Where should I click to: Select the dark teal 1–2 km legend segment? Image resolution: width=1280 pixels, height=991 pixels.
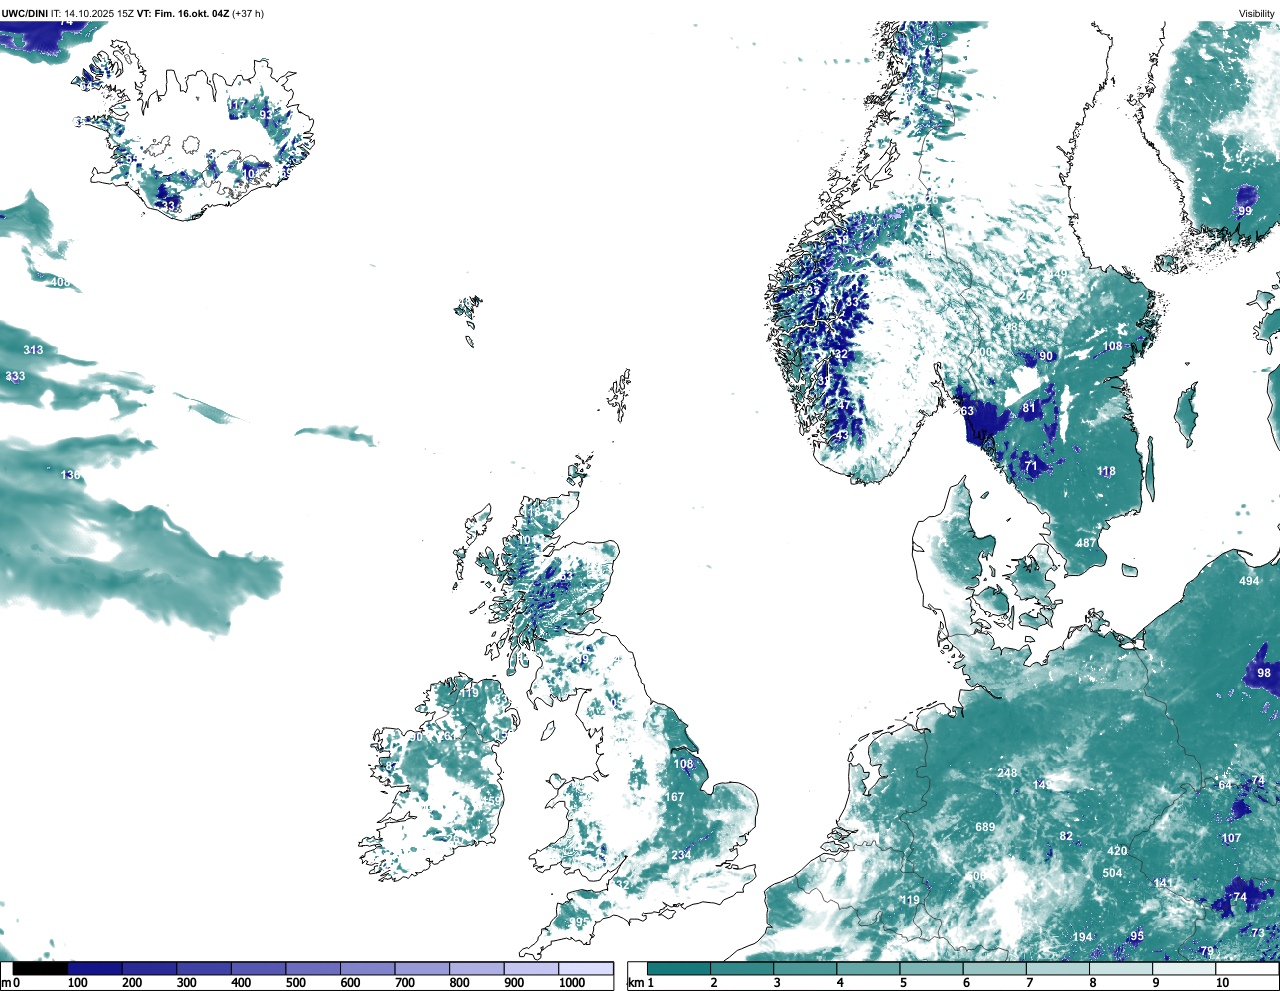coord(679,968)
